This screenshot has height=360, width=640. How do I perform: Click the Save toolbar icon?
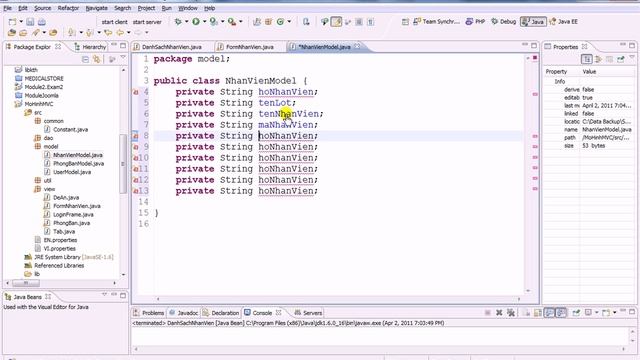30,22
